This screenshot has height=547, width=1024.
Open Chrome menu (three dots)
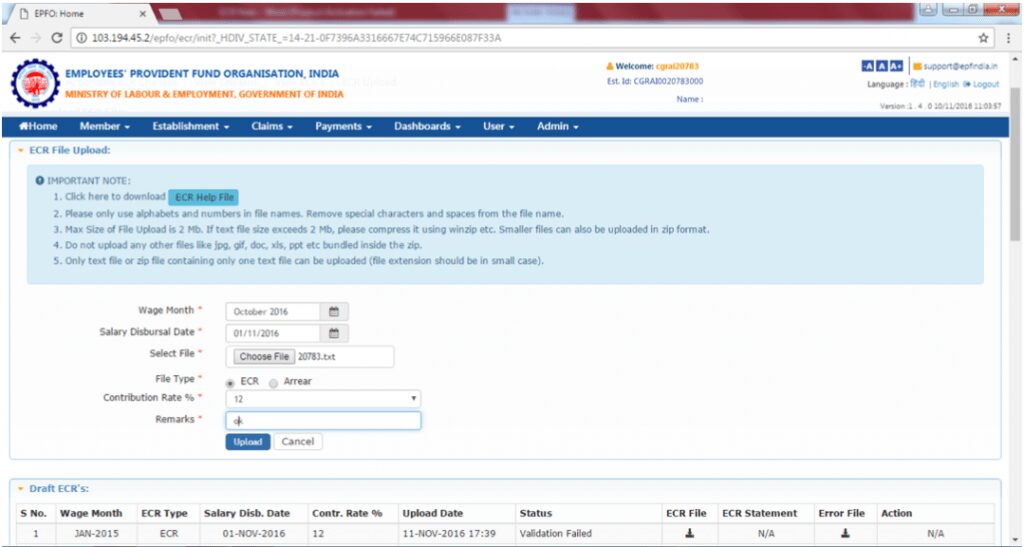coord(1010,38)
